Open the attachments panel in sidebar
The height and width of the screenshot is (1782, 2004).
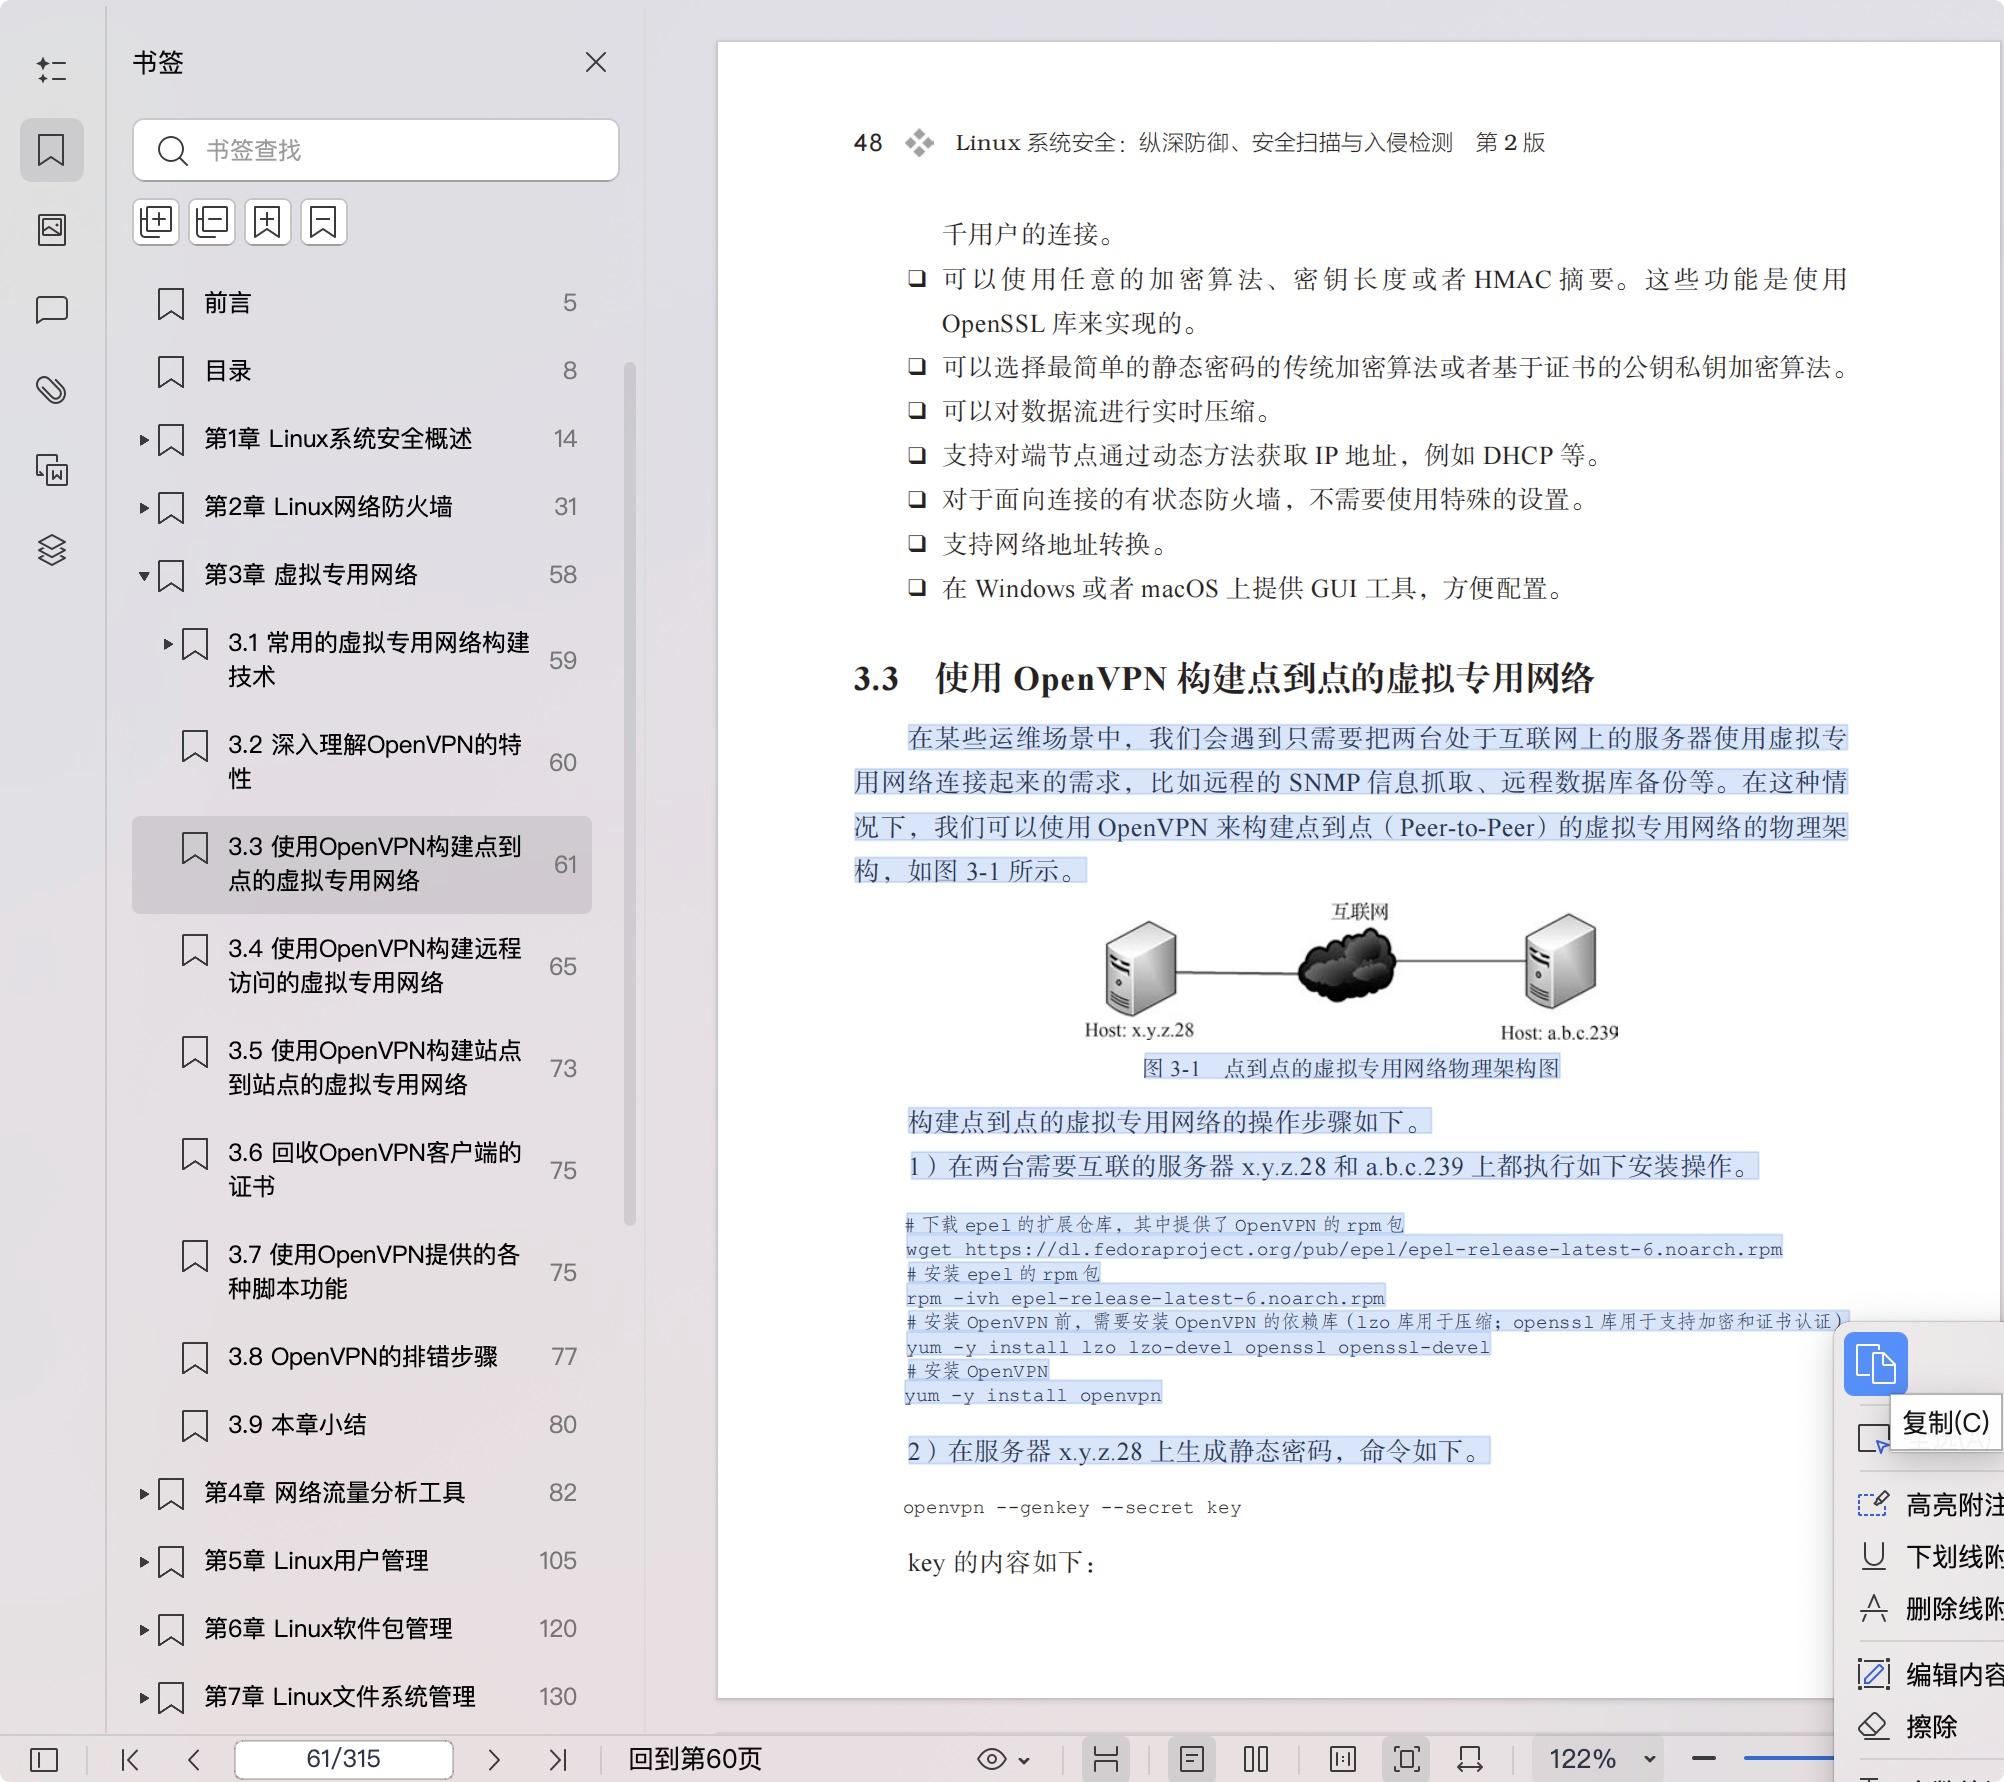[x=52, y=390]
